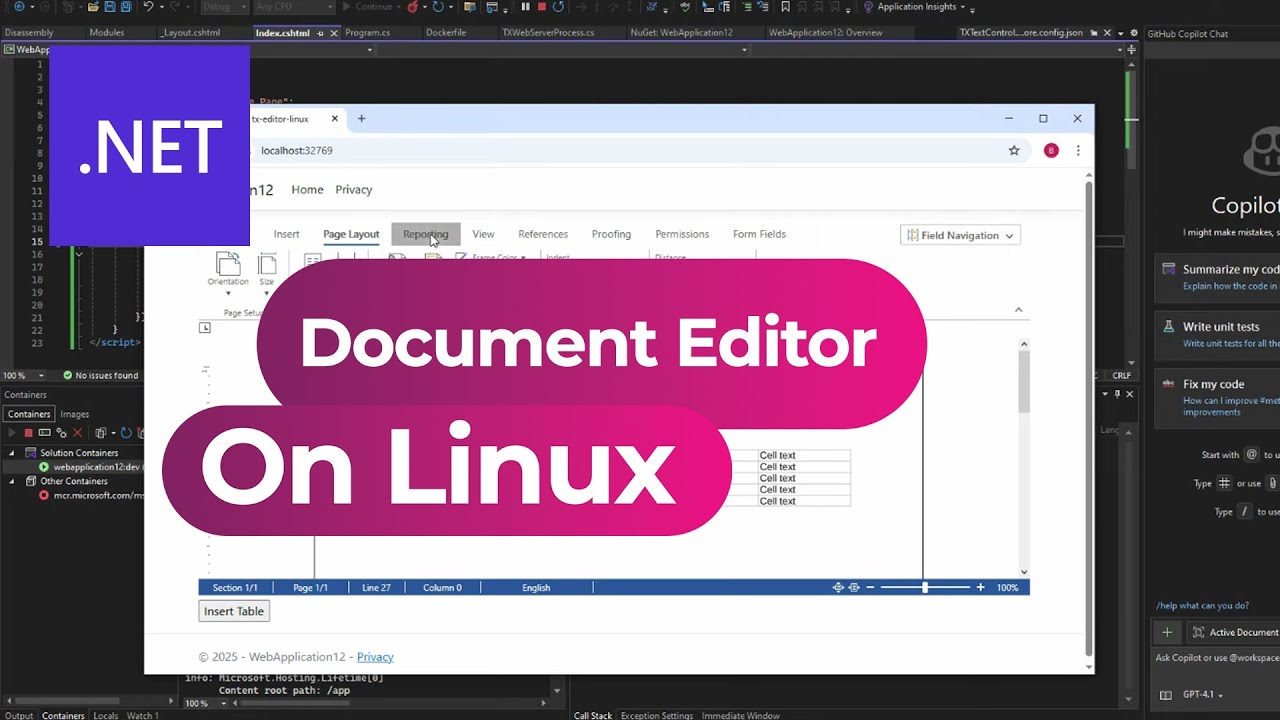This screenshot has height=720, width=1280.
Task: Collapse the Other Containers tree node
Action: tap(13, 481)
